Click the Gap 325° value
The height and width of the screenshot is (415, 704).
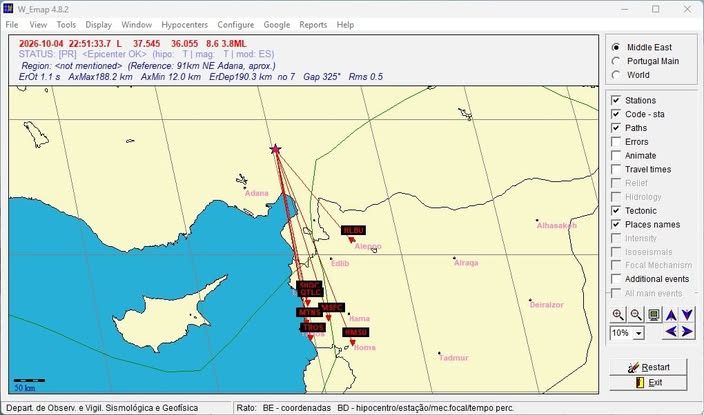[x=322, y=77]
